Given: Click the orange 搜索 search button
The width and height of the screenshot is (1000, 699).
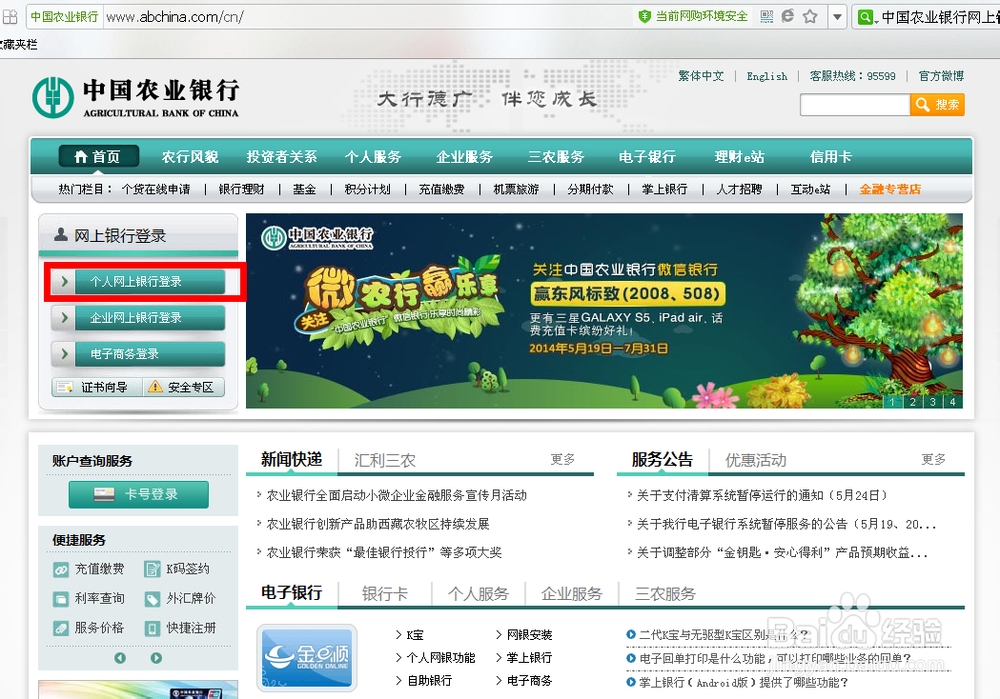Looking at the screenshot, I should click(937, 105).
